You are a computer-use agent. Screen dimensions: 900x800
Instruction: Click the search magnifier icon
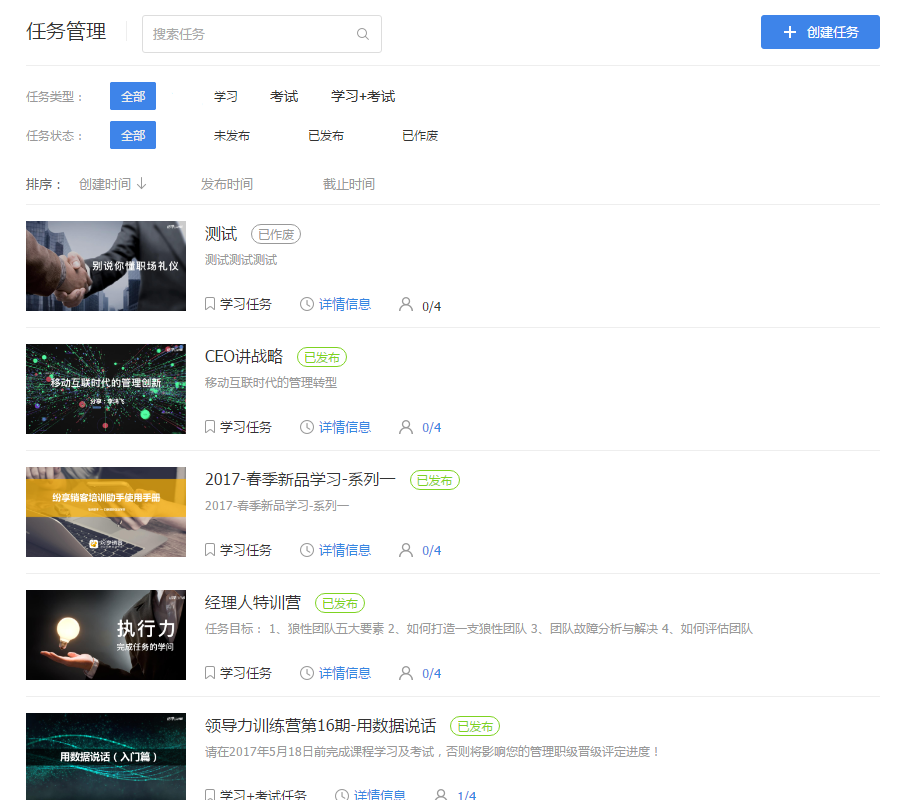point(362,34)
